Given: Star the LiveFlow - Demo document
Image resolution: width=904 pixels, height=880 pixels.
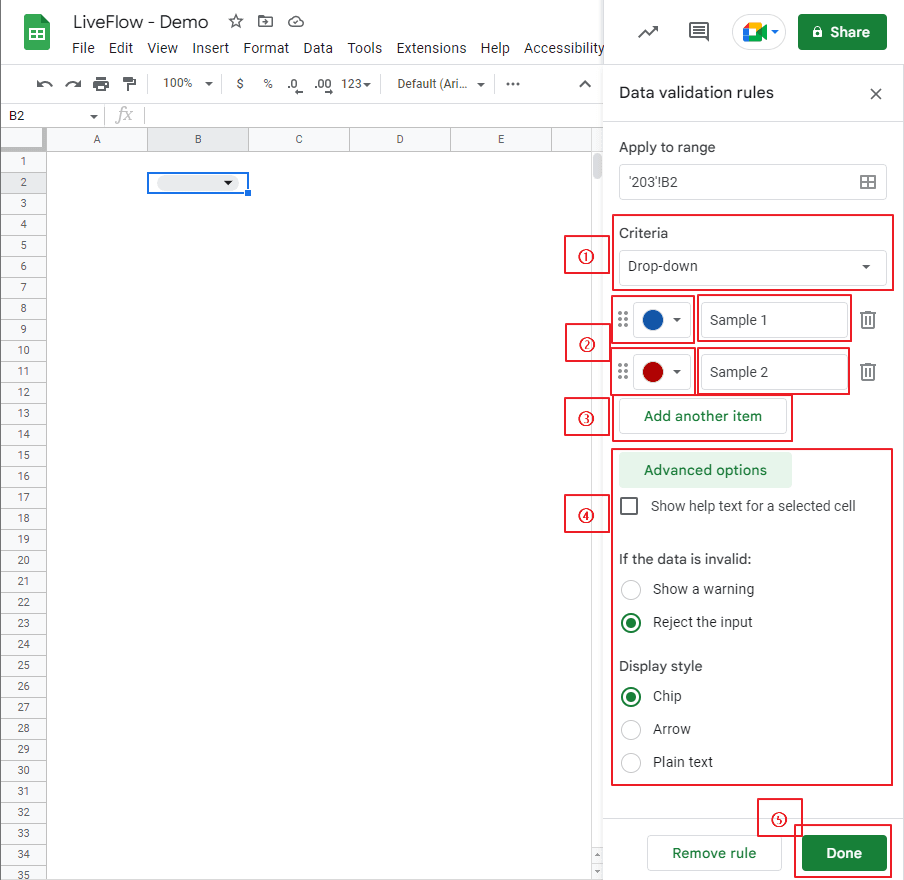Looking at the screenshot, I should click(235, 22).
